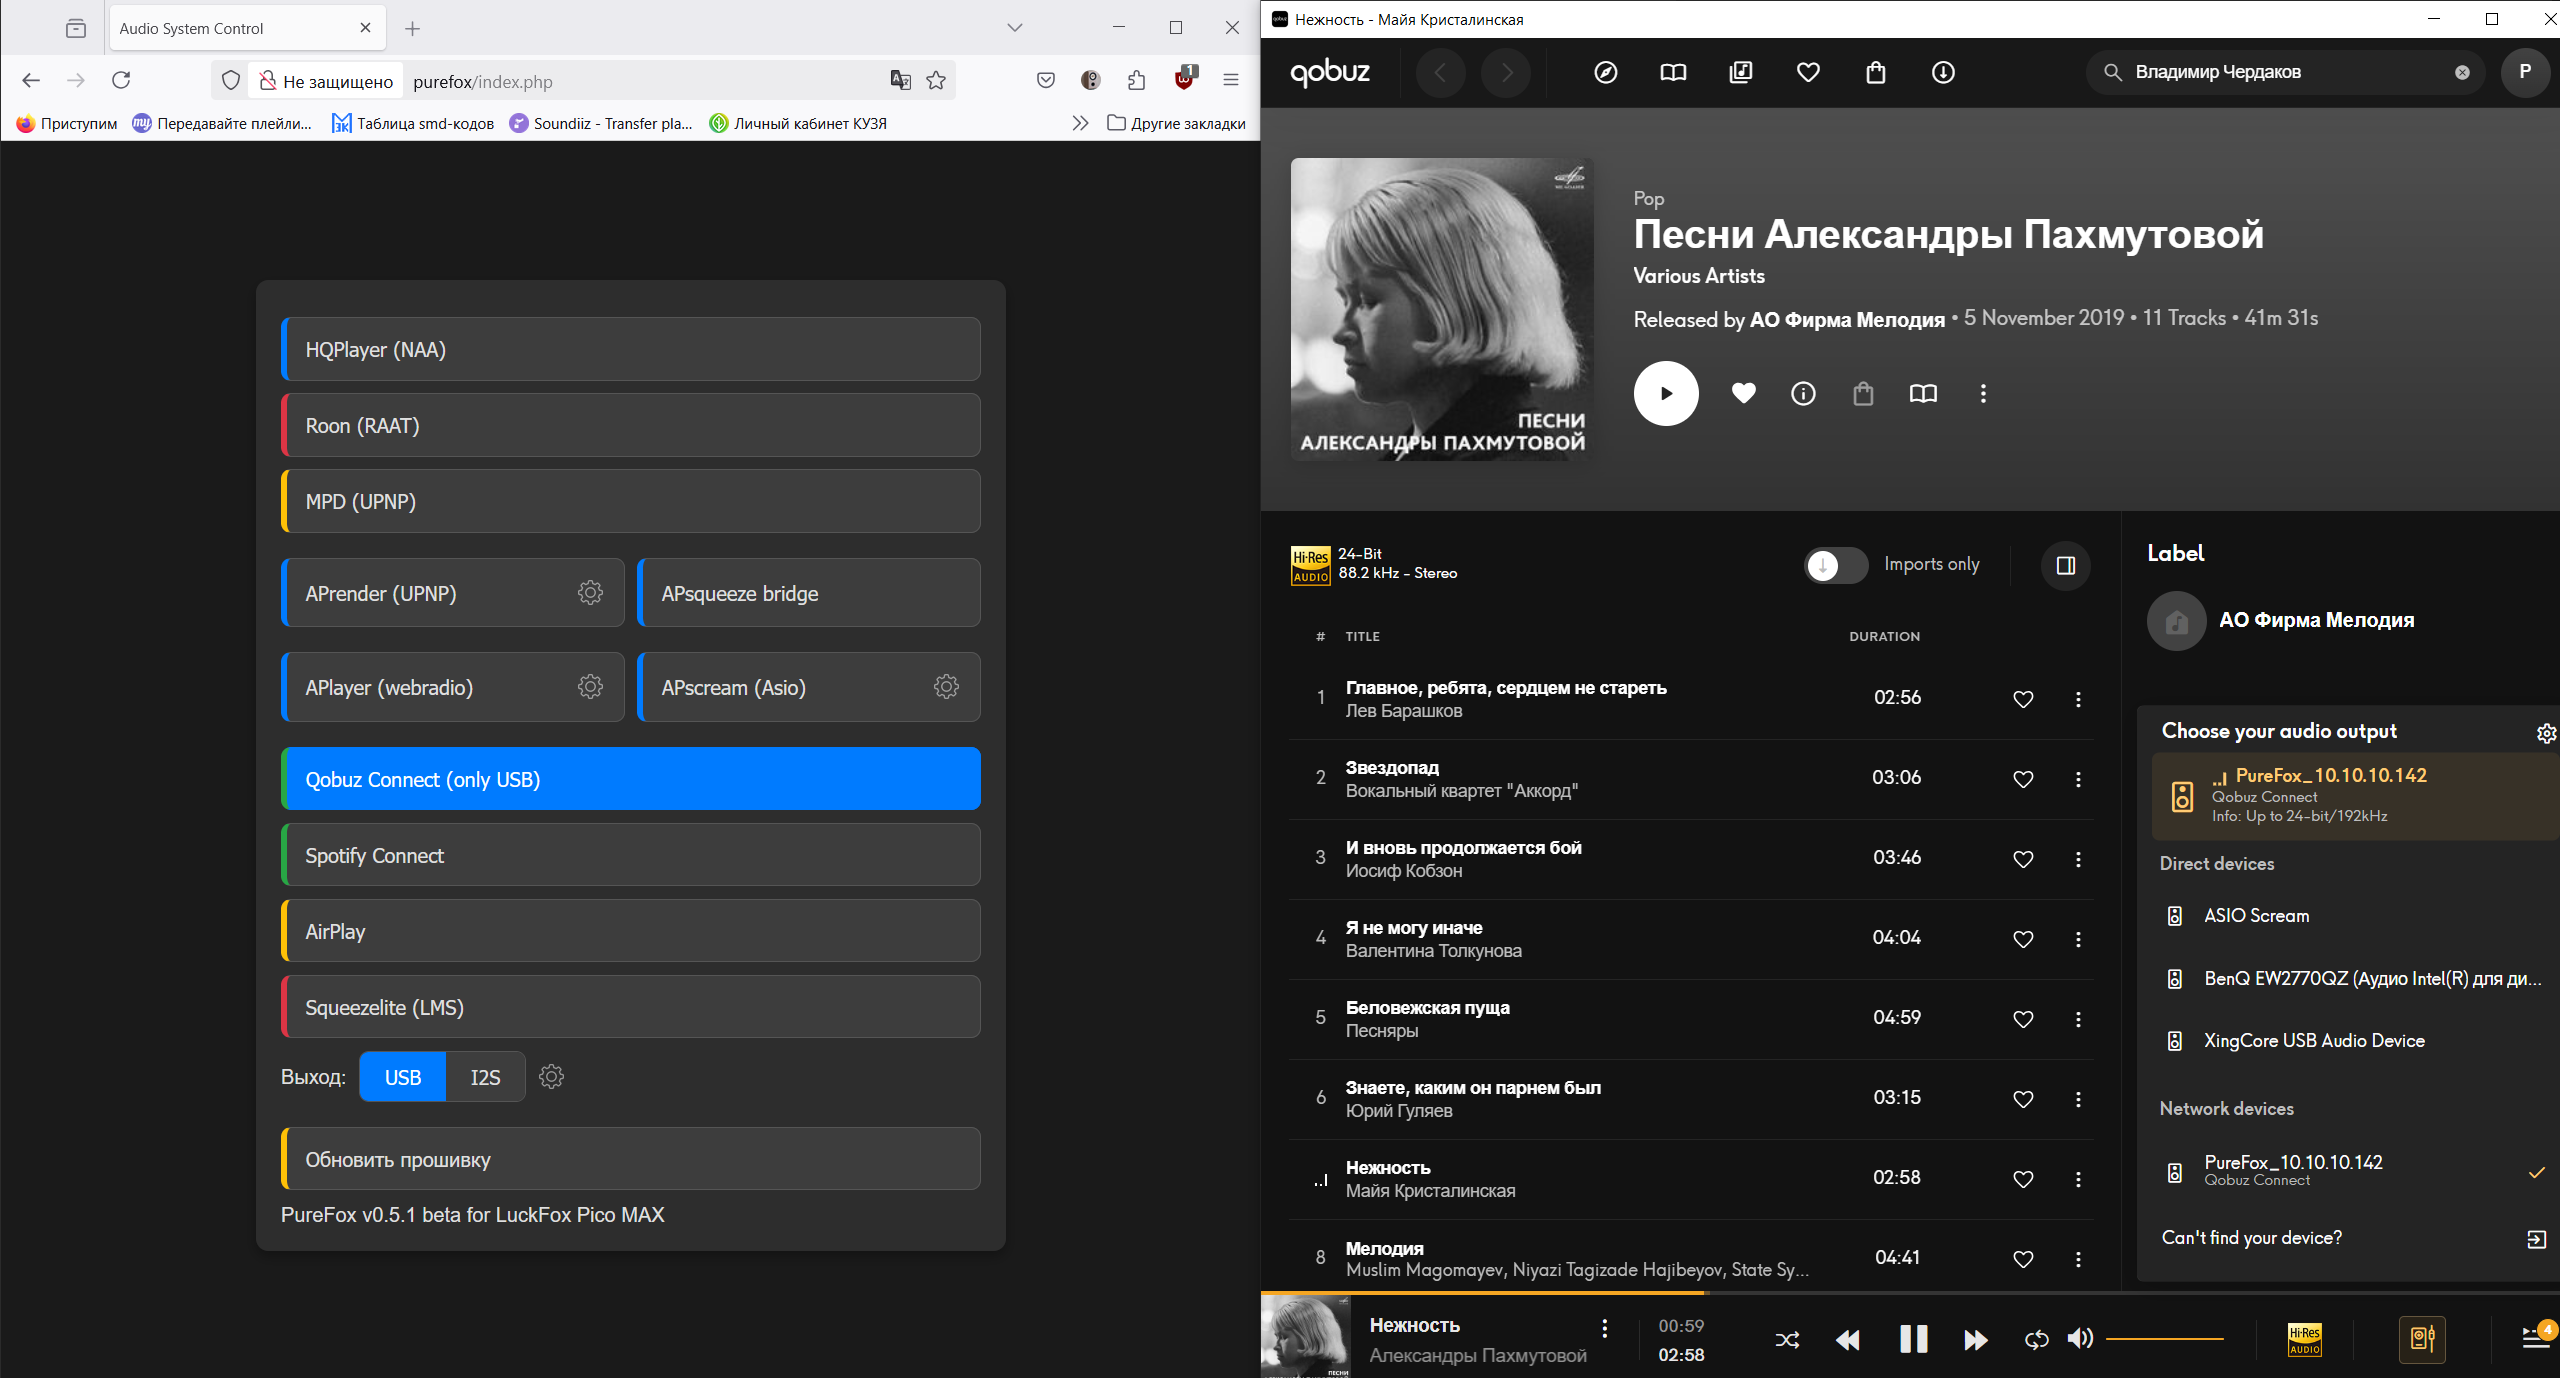This screenshot has height=1378, width=2560.
Task: Toggle shuffle in player bar
Action: pos(1787,1340)
